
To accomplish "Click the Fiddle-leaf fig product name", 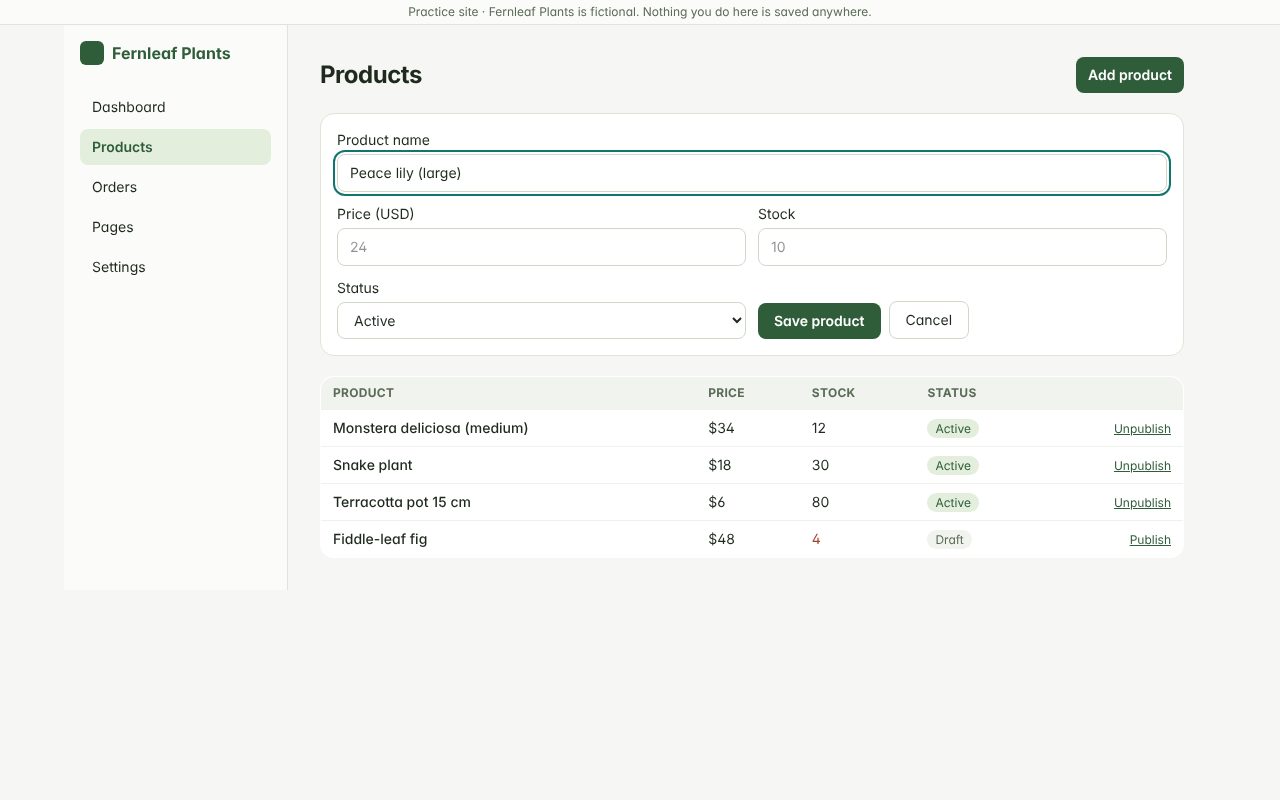I will (380, 539).
